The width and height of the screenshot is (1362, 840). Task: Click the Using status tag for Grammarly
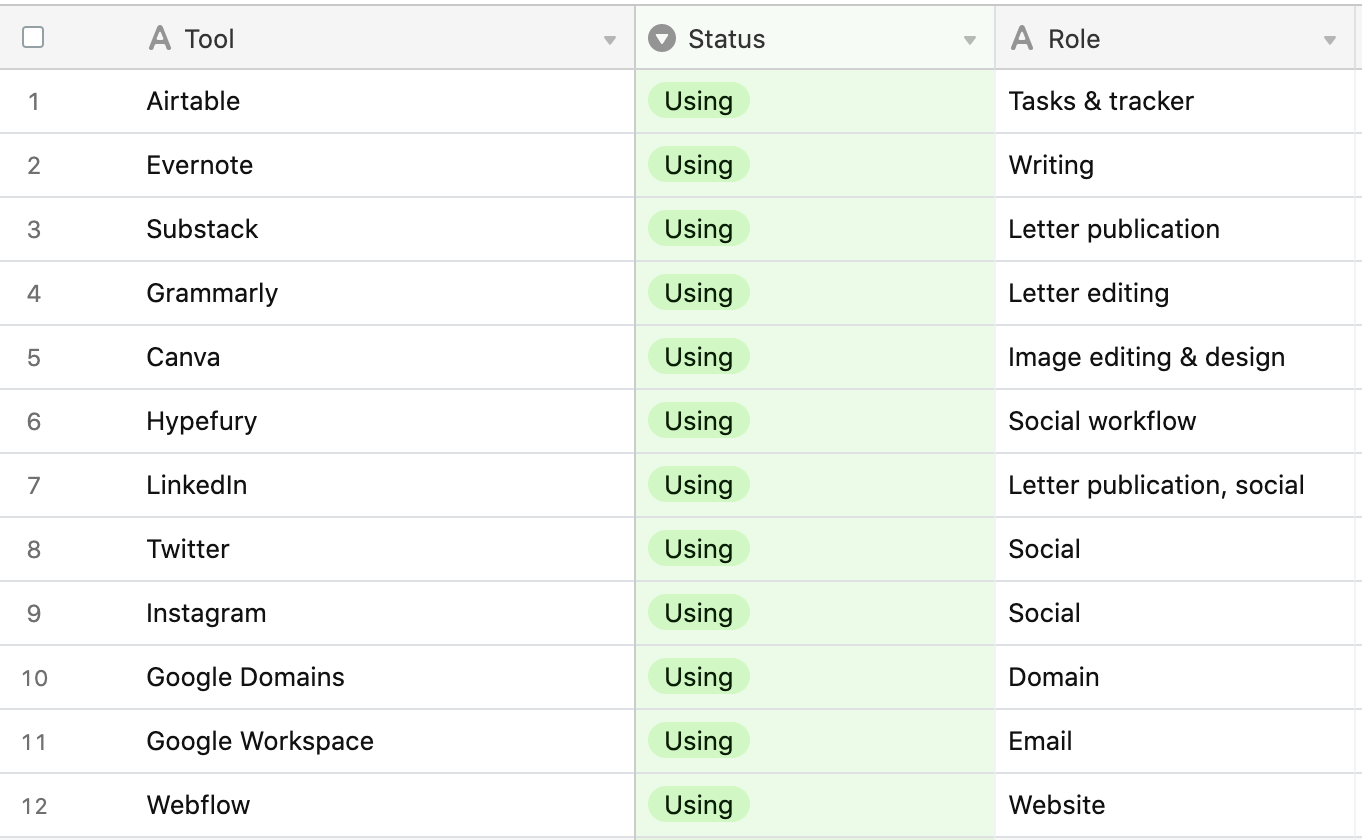point(699,293)
